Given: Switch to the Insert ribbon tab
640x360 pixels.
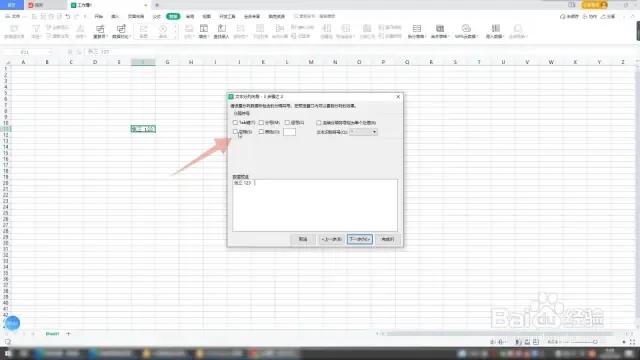Looking at the screenshot, I should pos(115,16).
